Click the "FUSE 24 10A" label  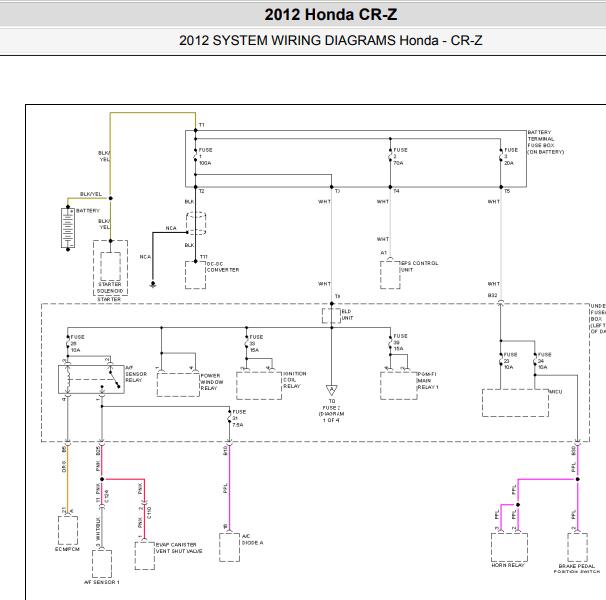coord(545,361)
